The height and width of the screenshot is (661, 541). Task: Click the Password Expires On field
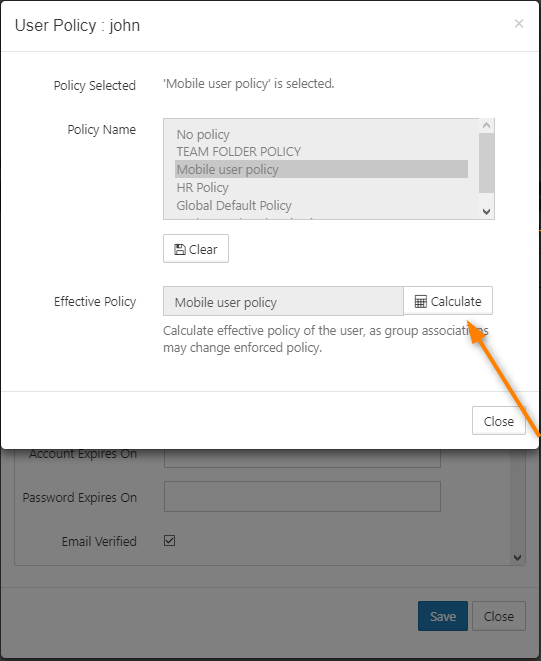tap(302, 497)
